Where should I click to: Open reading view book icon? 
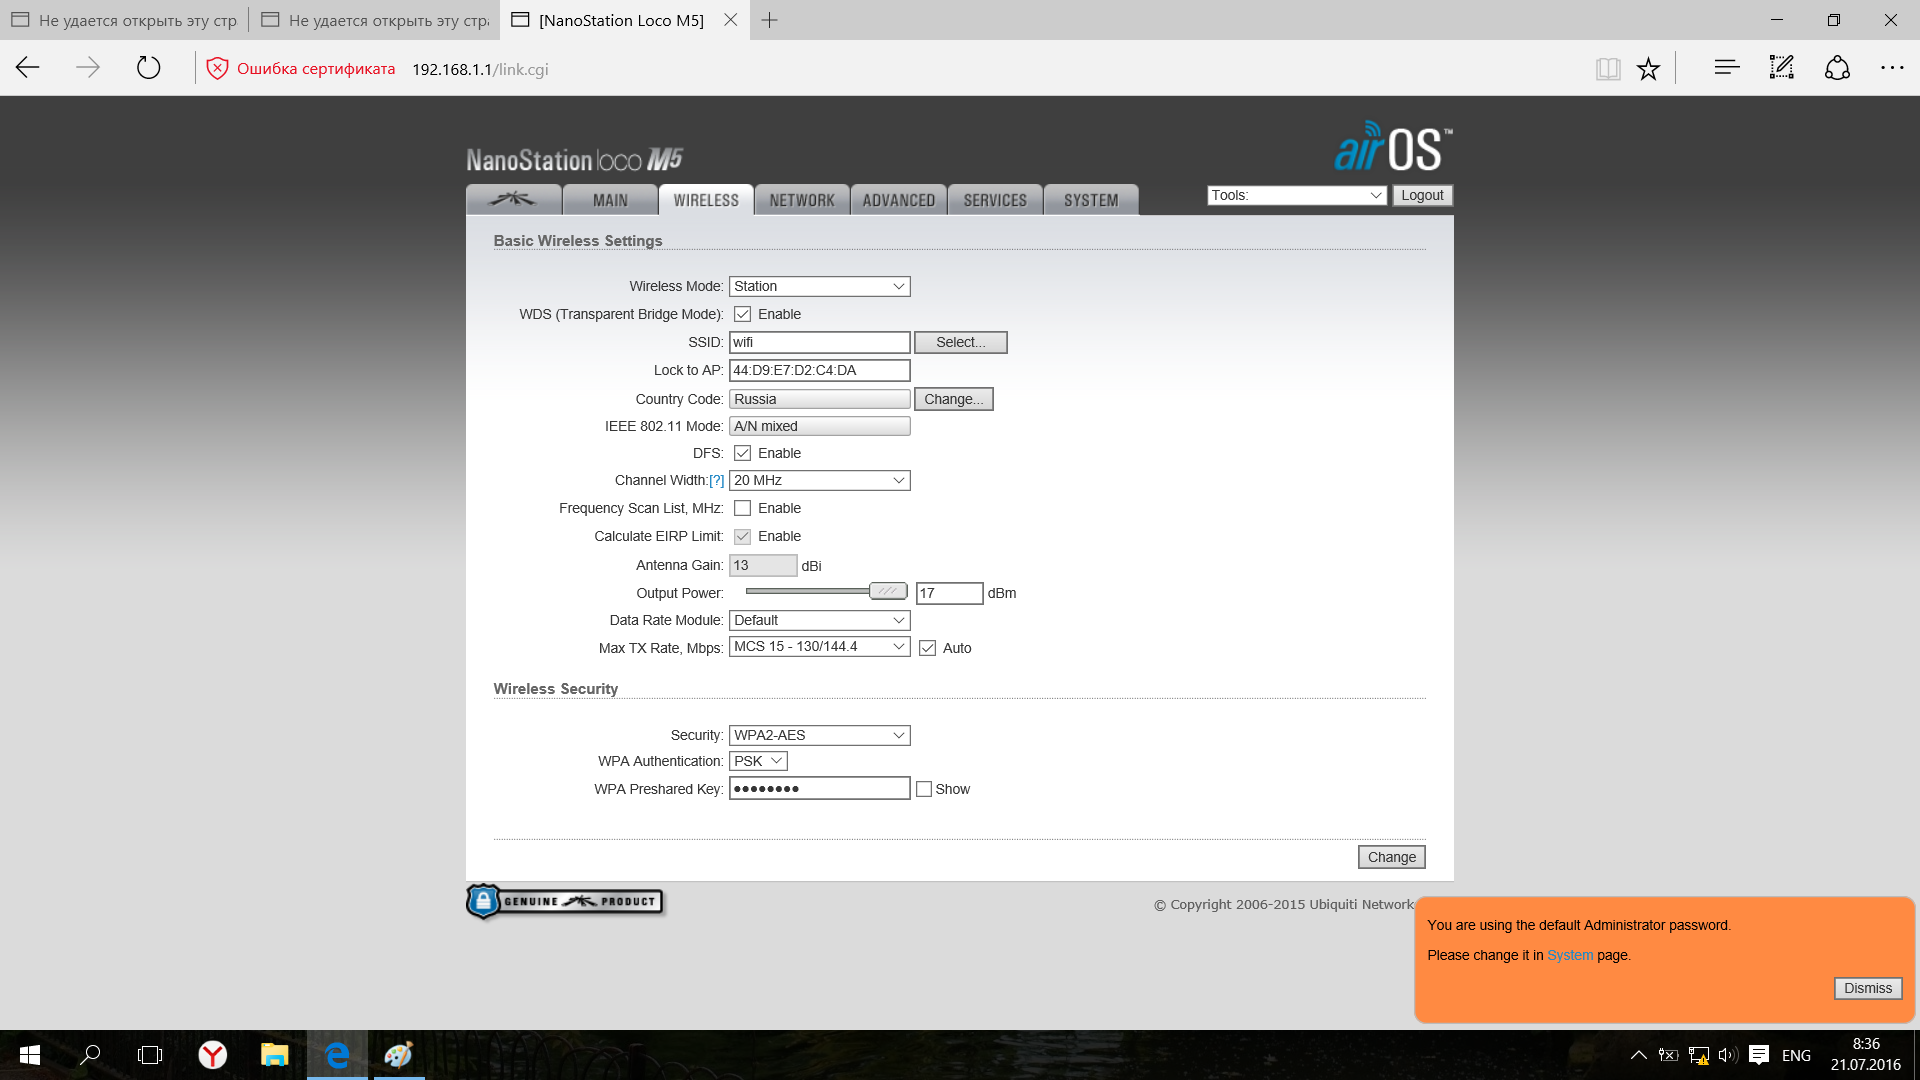point(1607,68)
